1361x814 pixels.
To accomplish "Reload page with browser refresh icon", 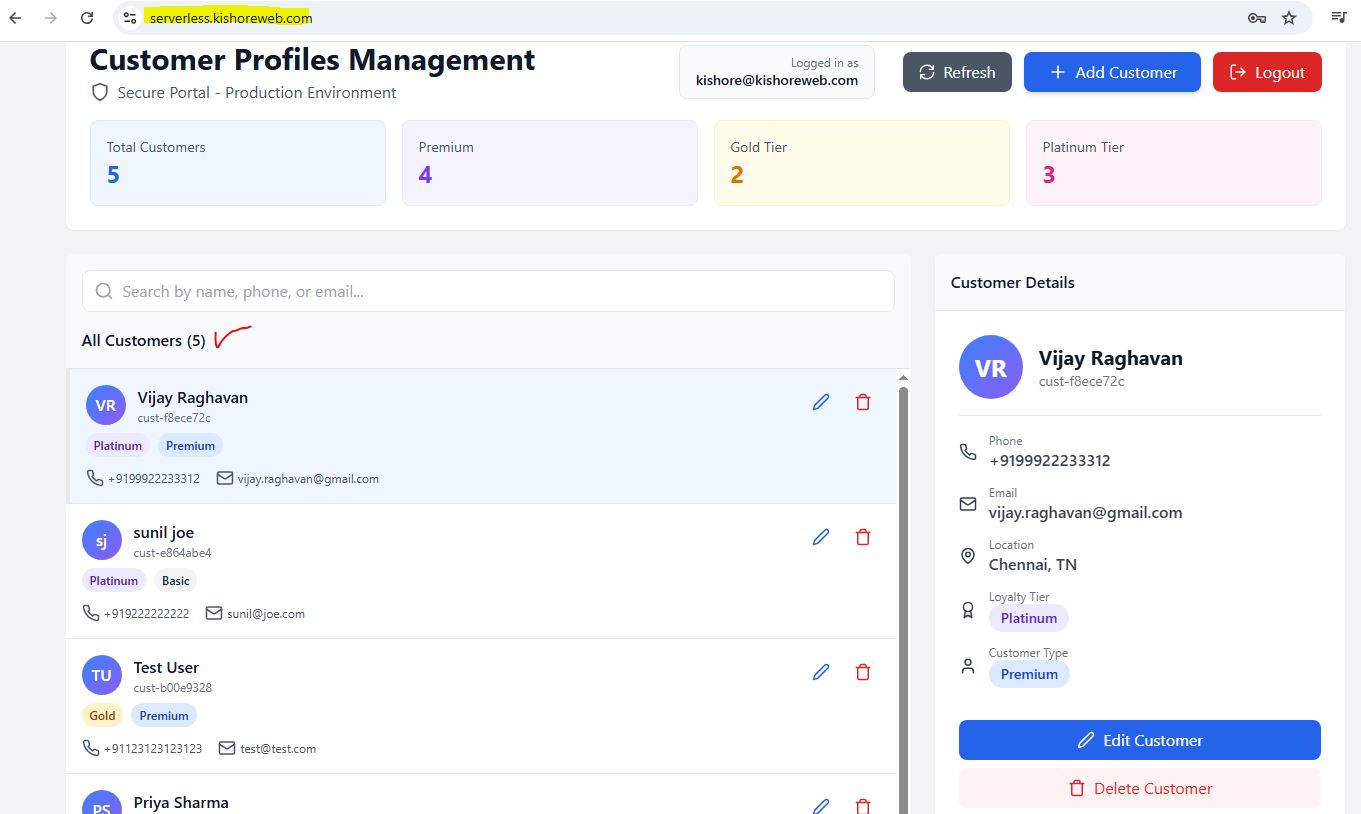I will (87, 18).
